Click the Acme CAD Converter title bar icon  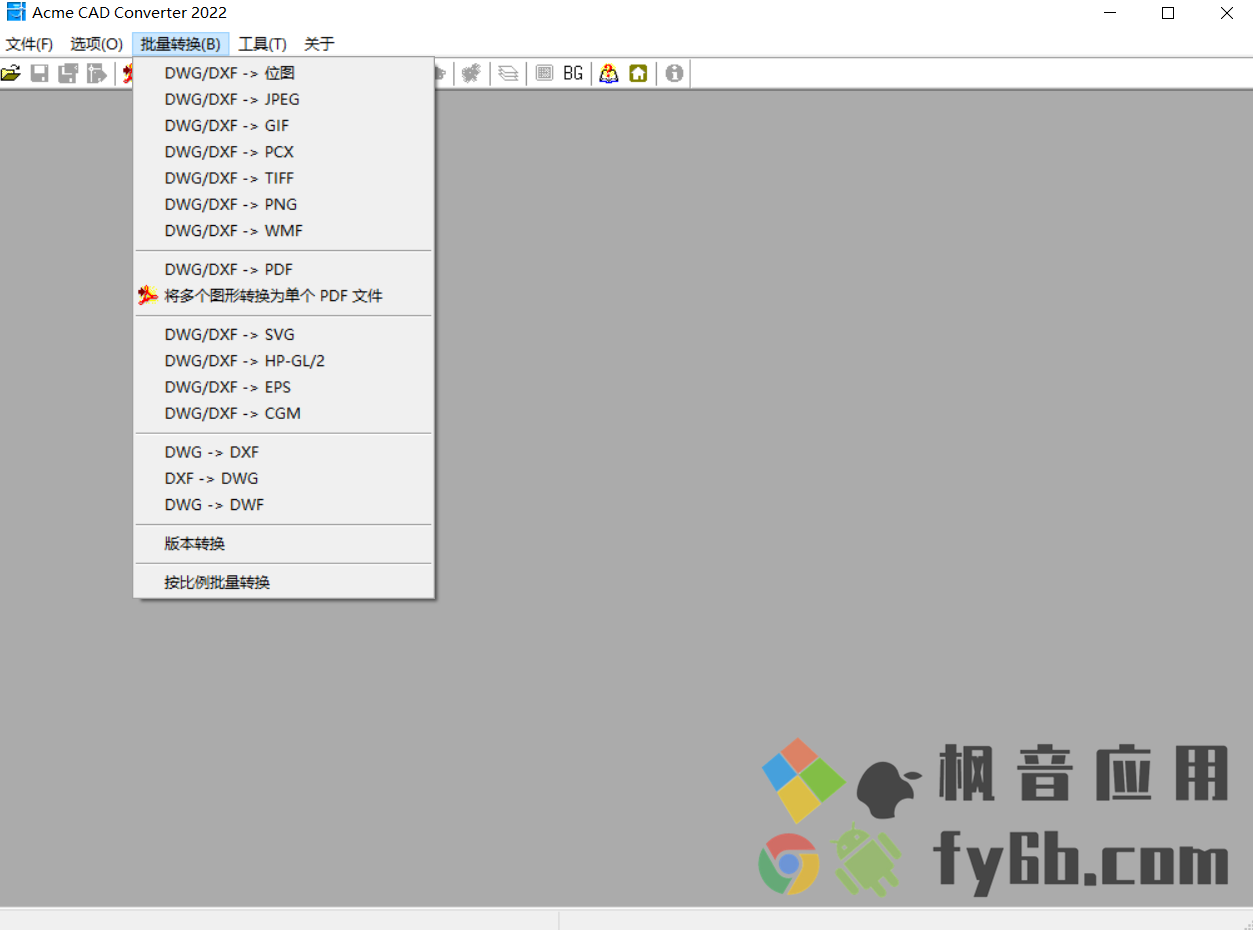tap(15, 13)
